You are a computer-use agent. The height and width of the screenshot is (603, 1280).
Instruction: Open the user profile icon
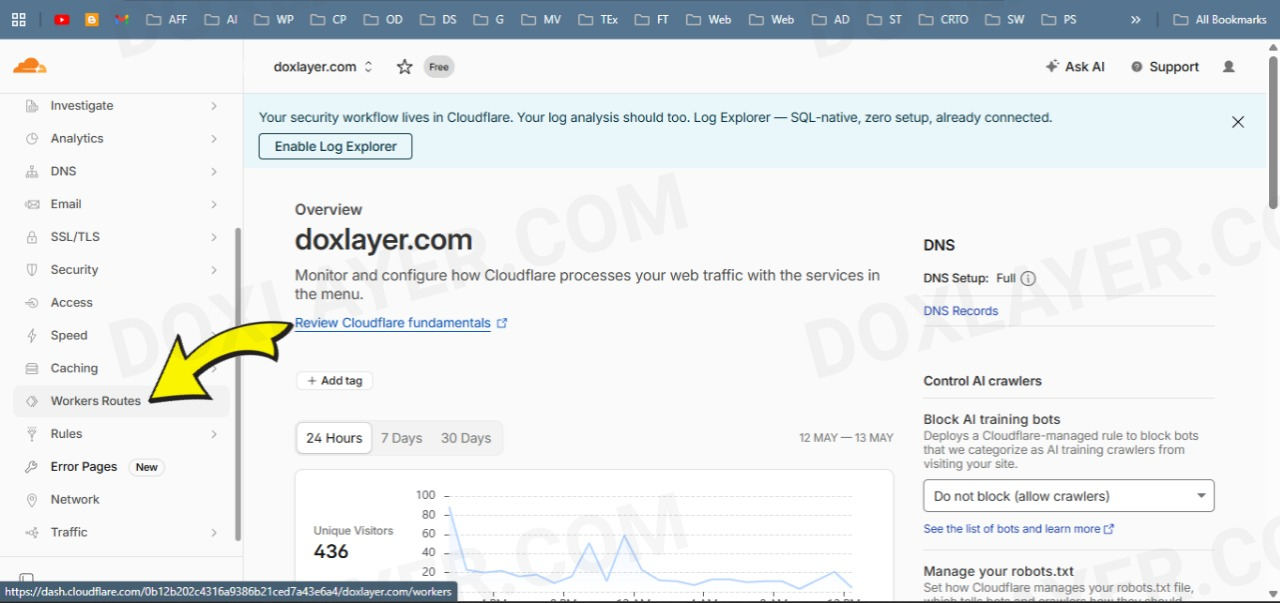1229,67
